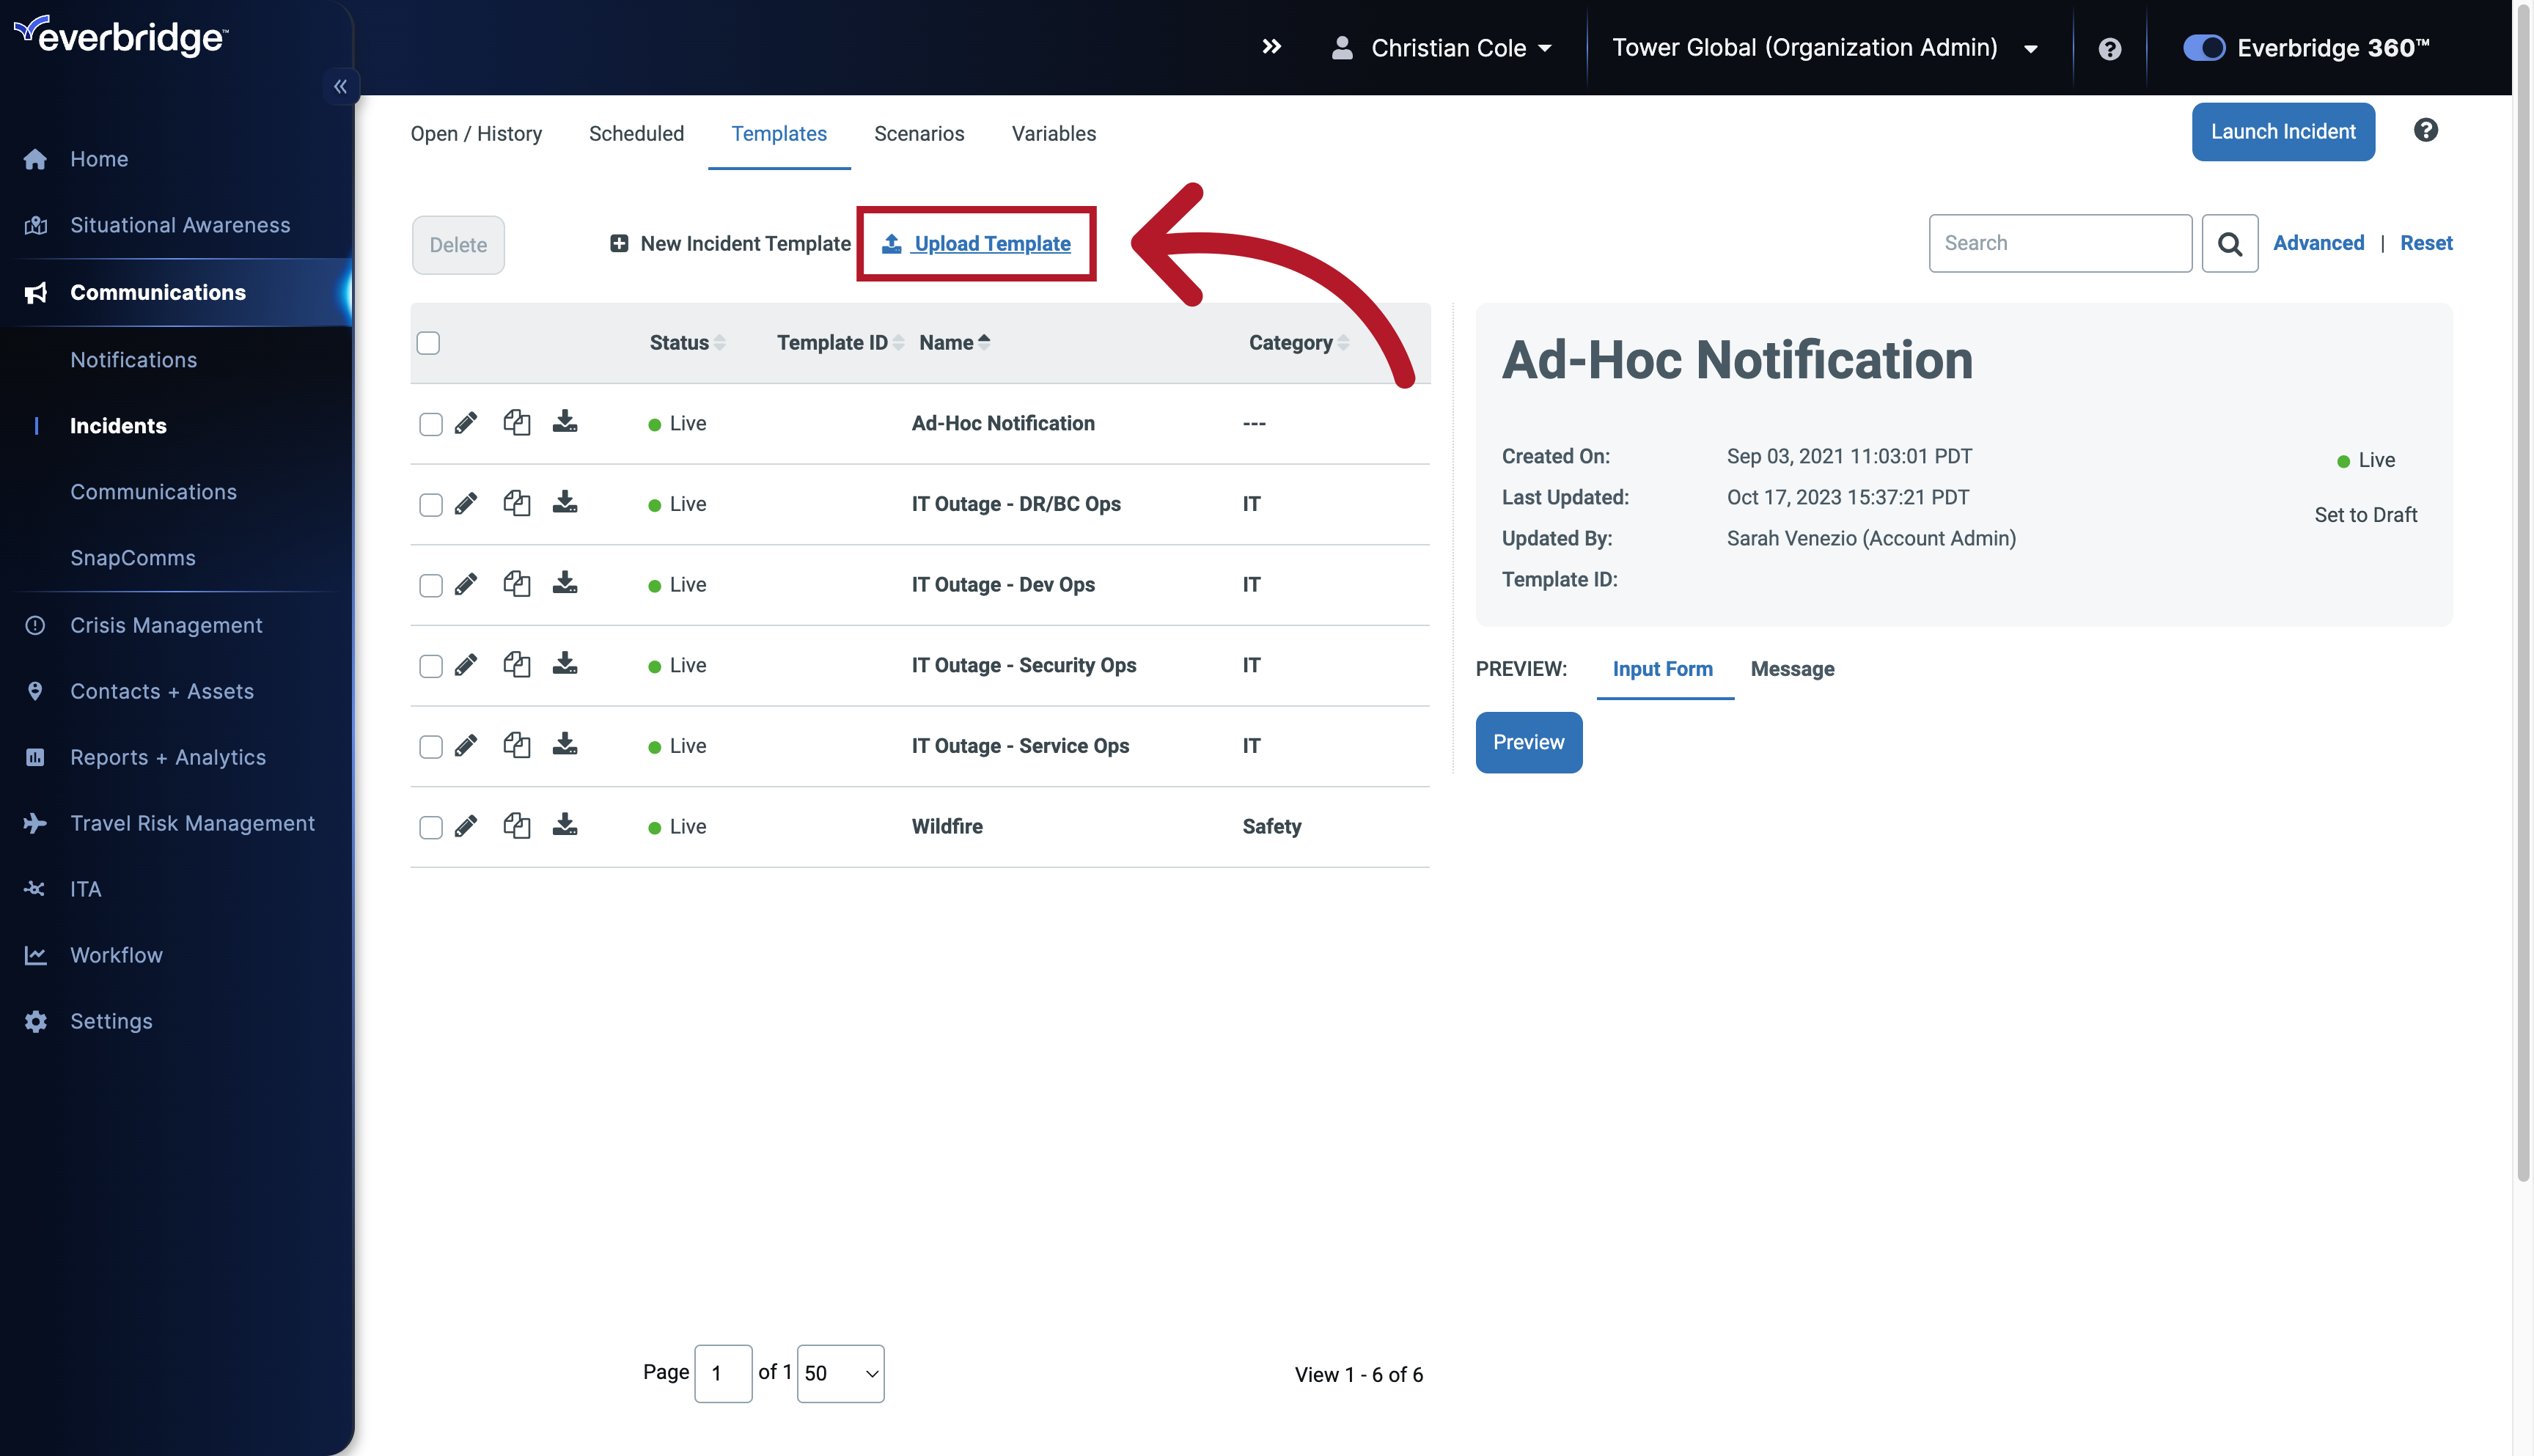Open Advanced search options
Screen dimensions: 2534x1456
click(2319, 243)
